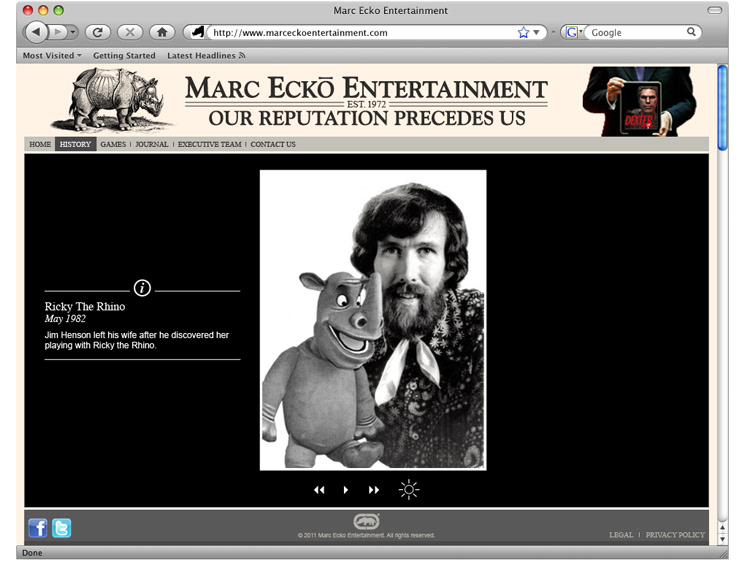Open the Twitter page icon
742x562 pixels.
click(62, 528)
